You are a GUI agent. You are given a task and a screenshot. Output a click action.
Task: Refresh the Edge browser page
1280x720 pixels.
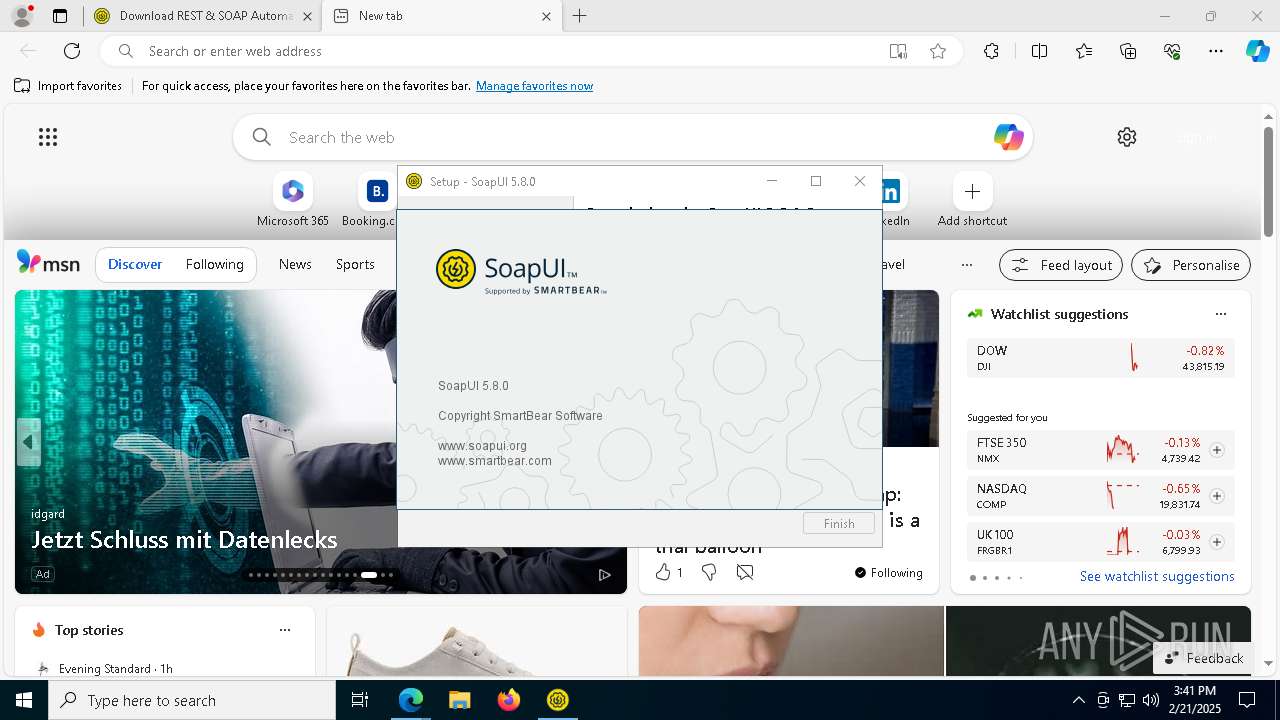[72, 51]
